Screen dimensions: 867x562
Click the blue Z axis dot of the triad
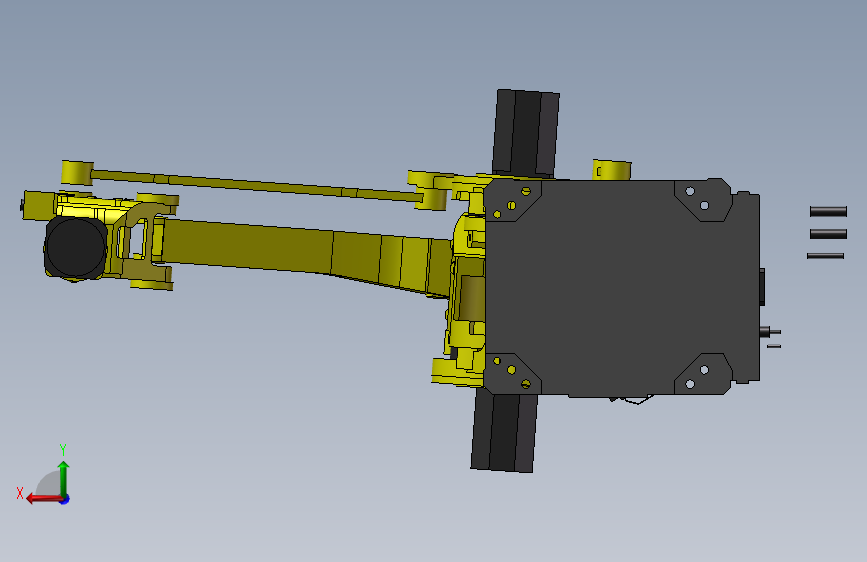(65, 499)
